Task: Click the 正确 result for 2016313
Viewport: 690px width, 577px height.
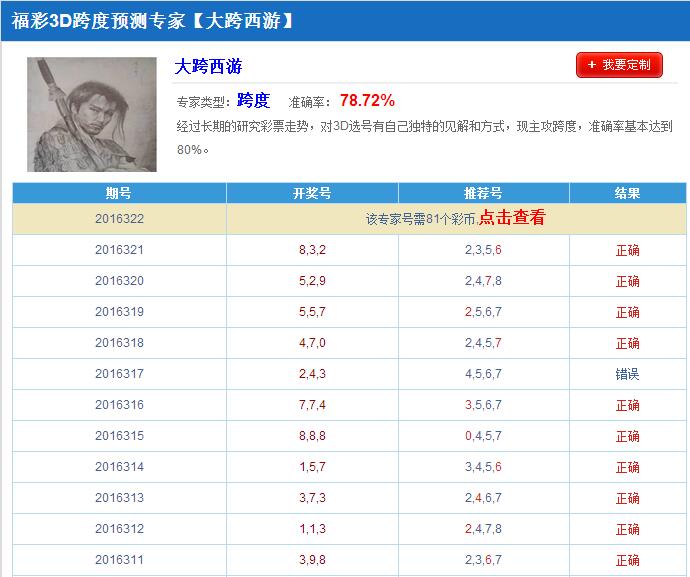Action: click(x=628, y=498)
